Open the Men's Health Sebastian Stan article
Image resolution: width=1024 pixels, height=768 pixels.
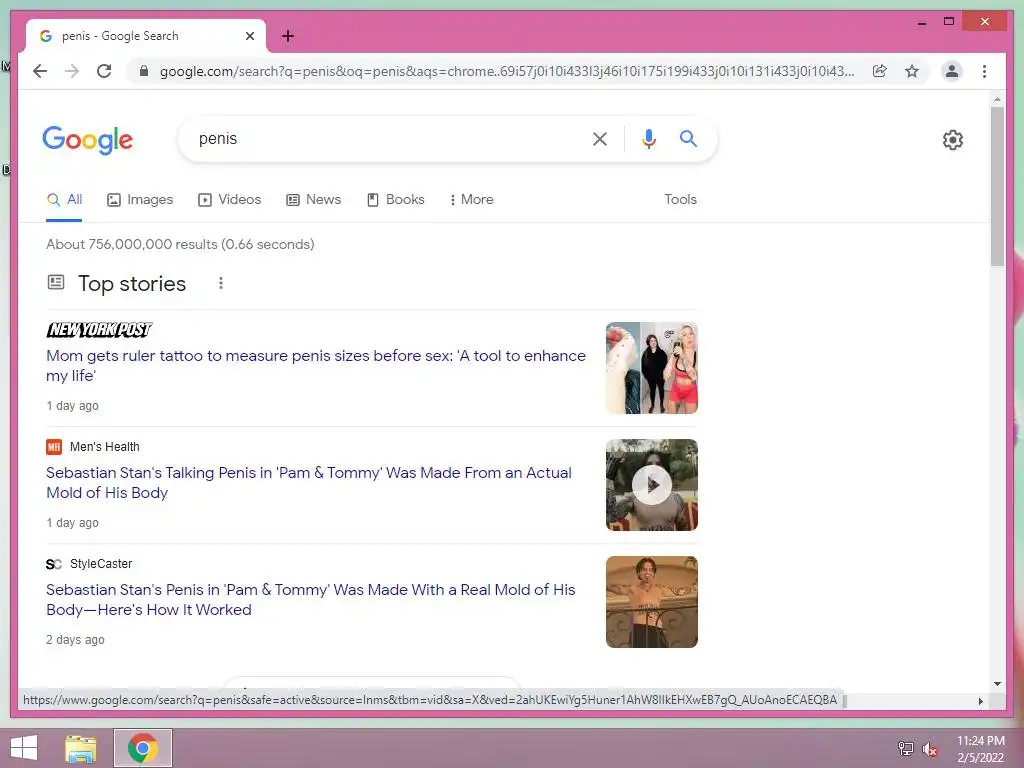pos(309,483)
